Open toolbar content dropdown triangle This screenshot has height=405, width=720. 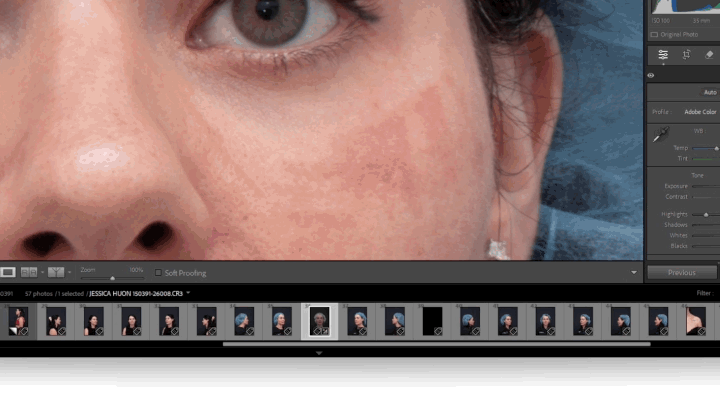(x=634, y=273)
